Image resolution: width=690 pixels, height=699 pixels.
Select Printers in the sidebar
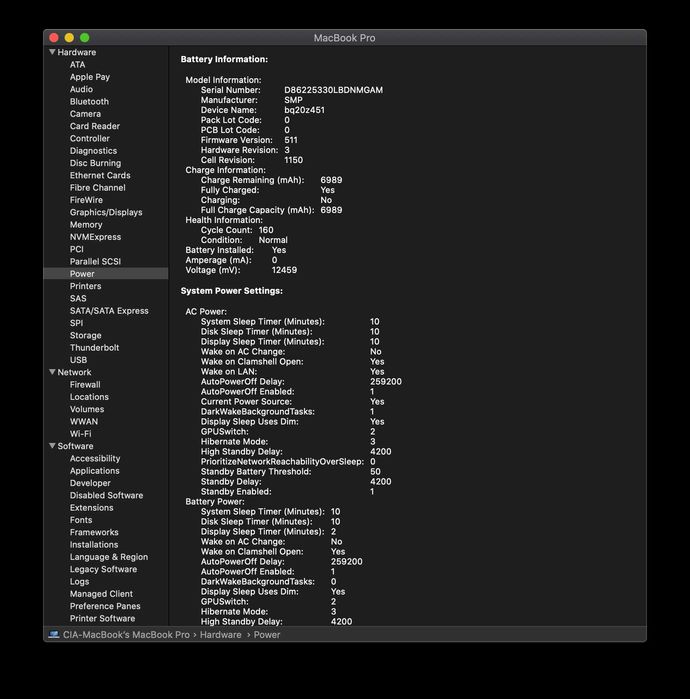pyautogui.click(x=86, y=286)
